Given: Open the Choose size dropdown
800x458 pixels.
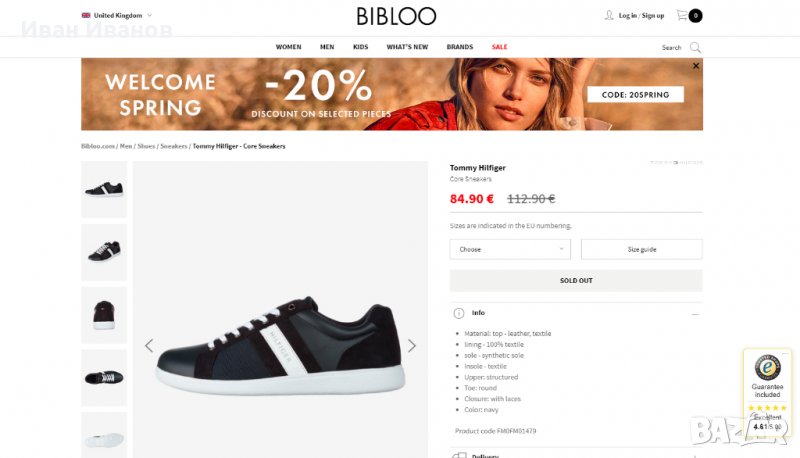Looking at the screenshot, I should [x=510, y=249].
